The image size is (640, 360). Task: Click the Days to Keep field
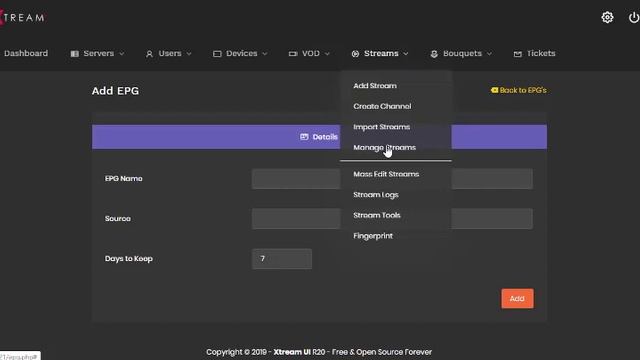282,259
